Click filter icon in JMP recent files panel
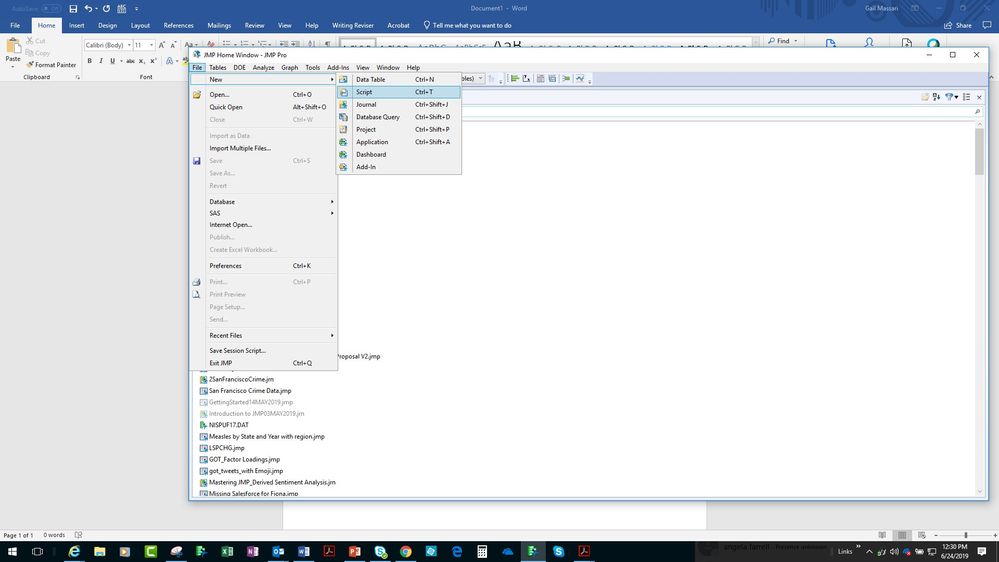This screenshot has height=562, width=999. [x=951, y=97]
